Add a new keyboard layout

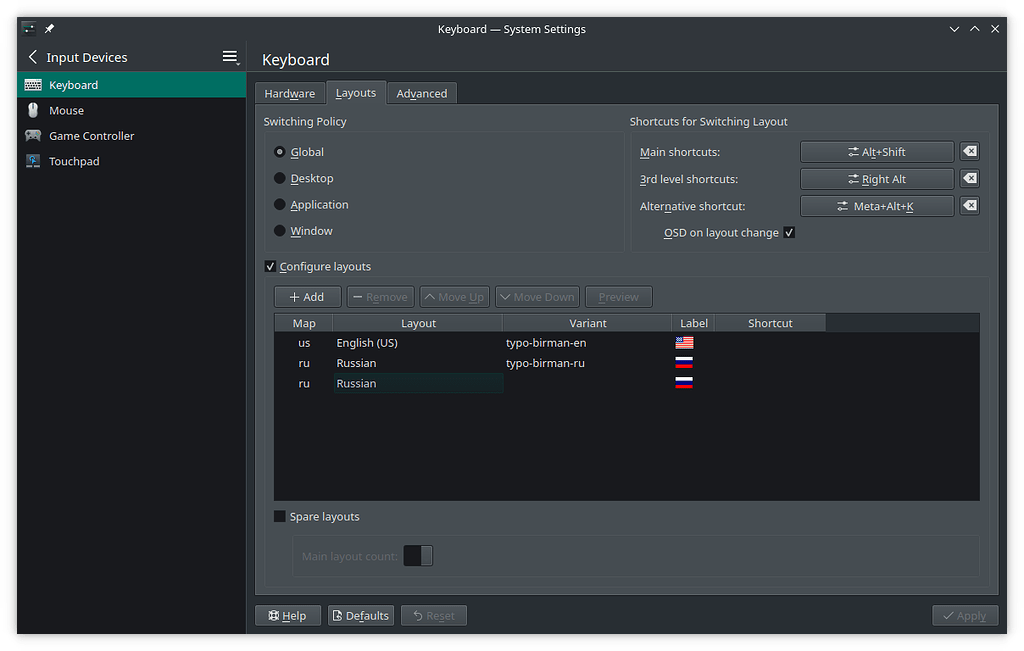pyautogui.click(x=307, y=296)
